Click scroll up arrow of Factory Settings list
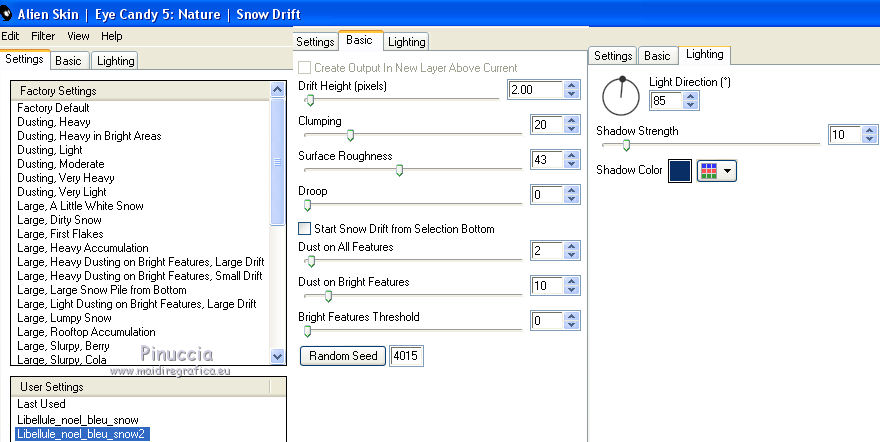The width and height of the screenshot is (880, 442). click(277, 90)
